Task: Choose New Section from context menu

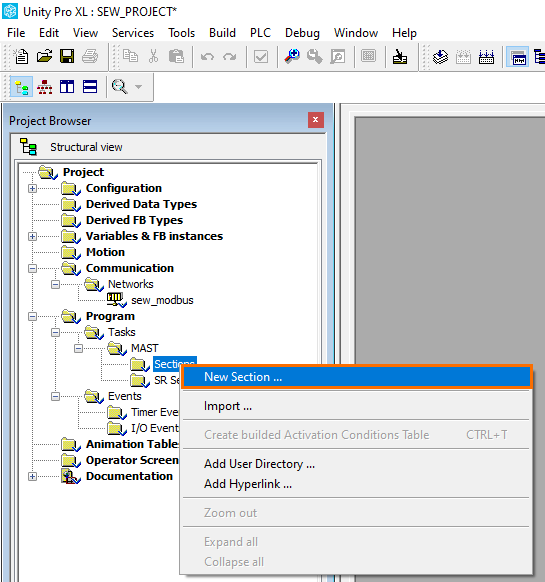Action: pos(357,377)
